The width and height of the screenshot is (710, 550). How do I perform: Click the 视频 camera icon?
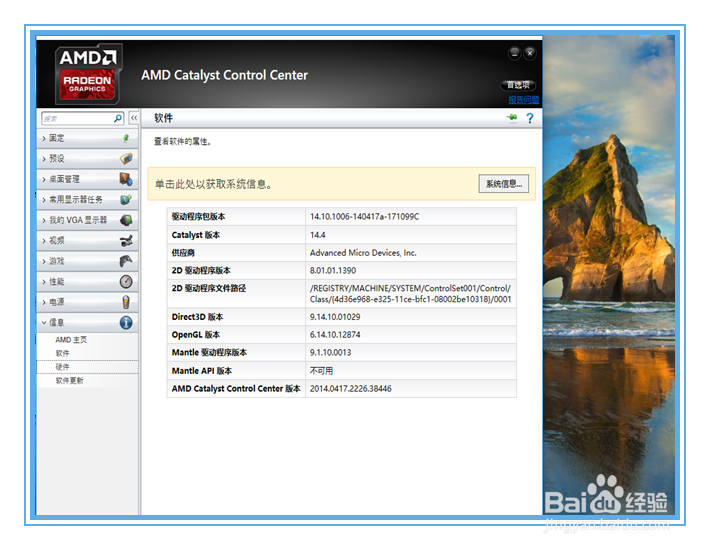click(126, 240)
